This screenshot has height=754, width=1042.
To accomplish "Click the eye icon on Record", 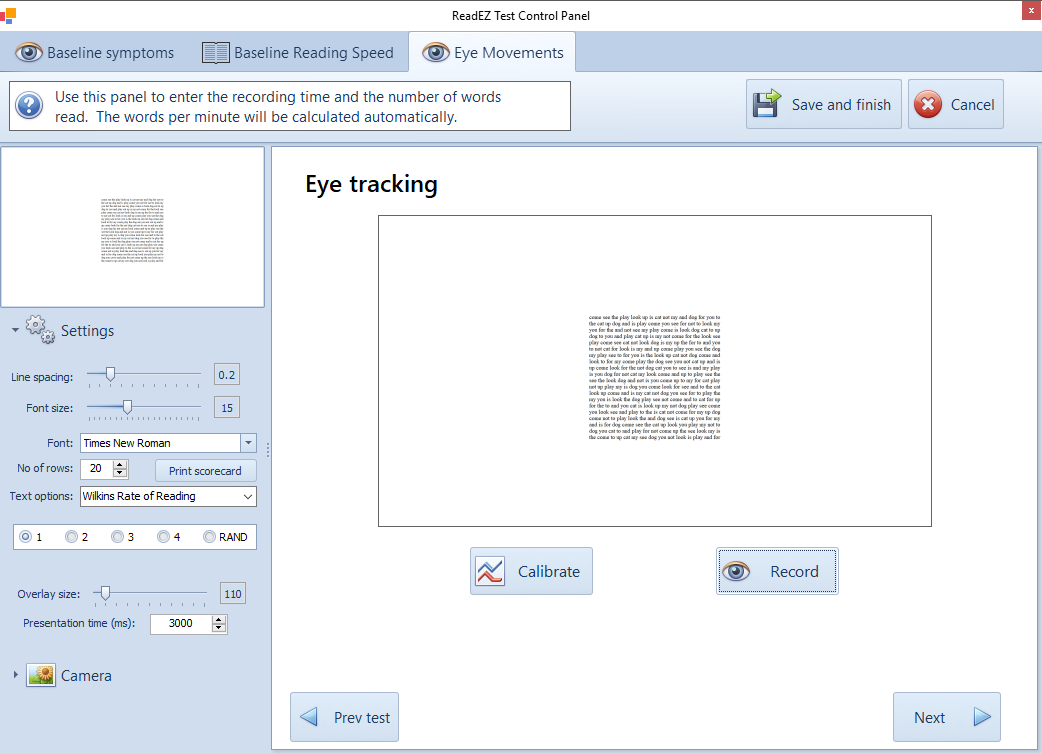I will click(x=737, y=572).
